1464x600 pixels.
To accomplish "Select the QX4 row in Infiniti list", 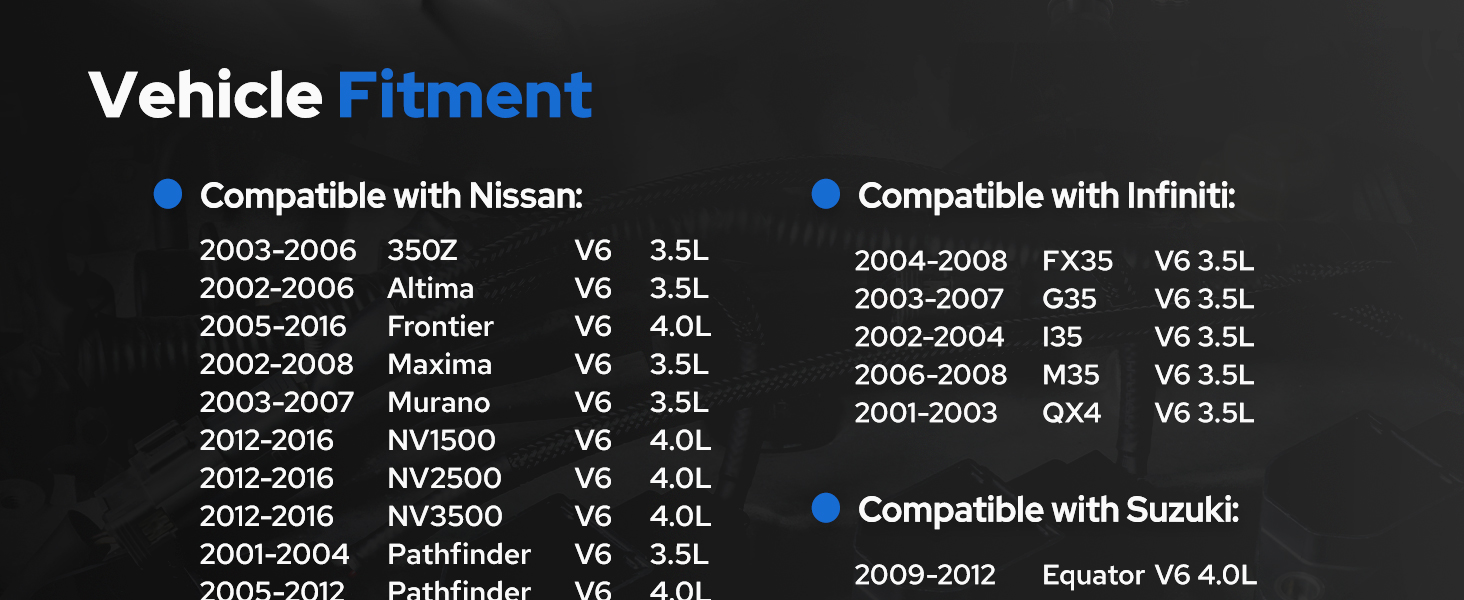I will (1054, 413).
